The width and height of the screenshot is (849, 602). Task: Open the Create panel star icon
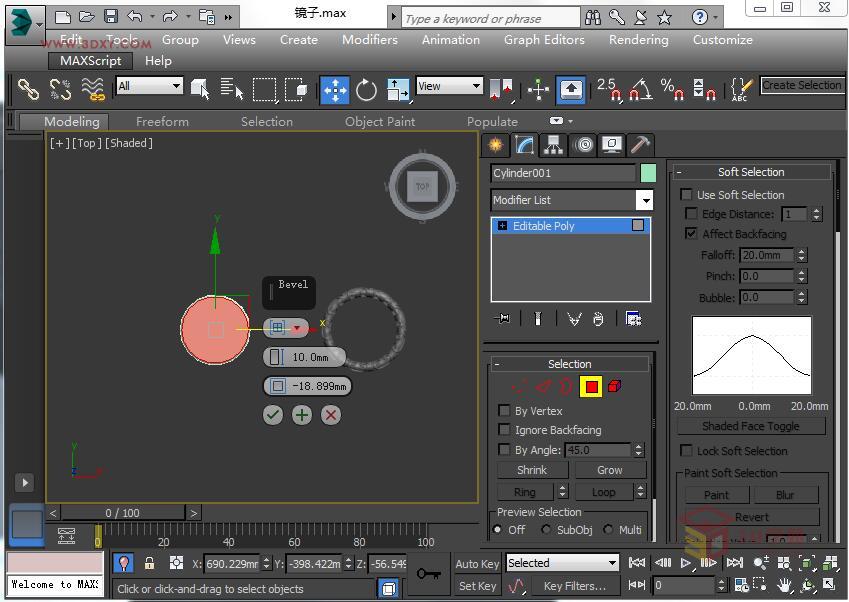[494, 145]
